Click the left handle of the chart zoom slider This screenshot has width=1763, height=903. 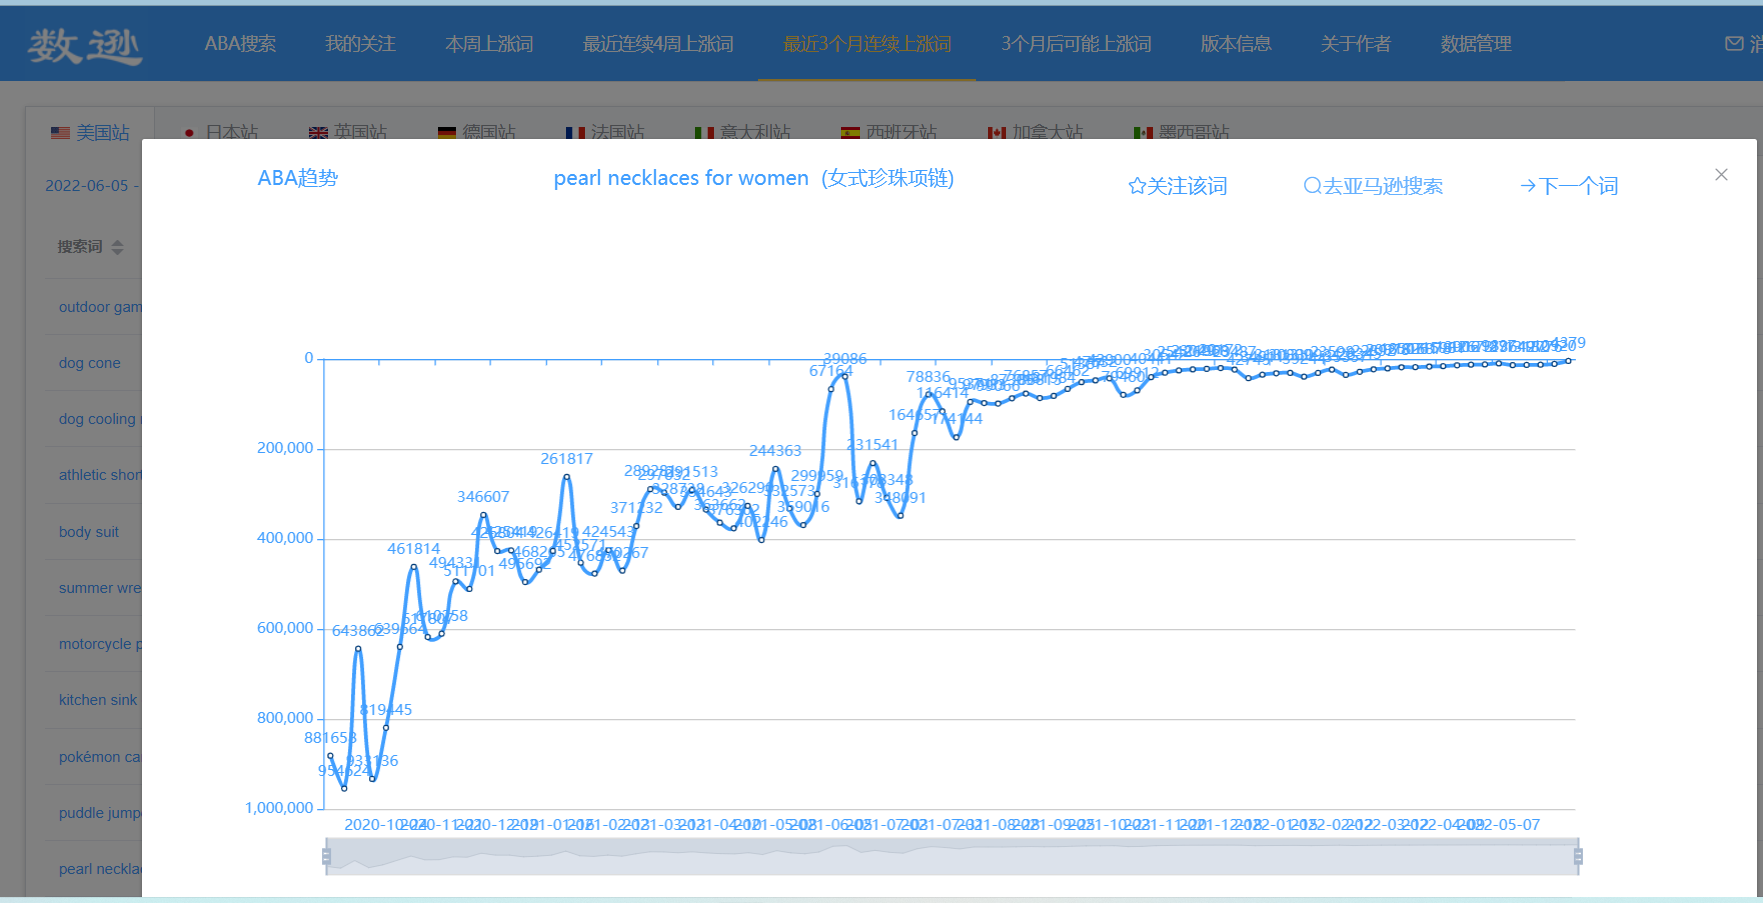(x=326, y=856)
